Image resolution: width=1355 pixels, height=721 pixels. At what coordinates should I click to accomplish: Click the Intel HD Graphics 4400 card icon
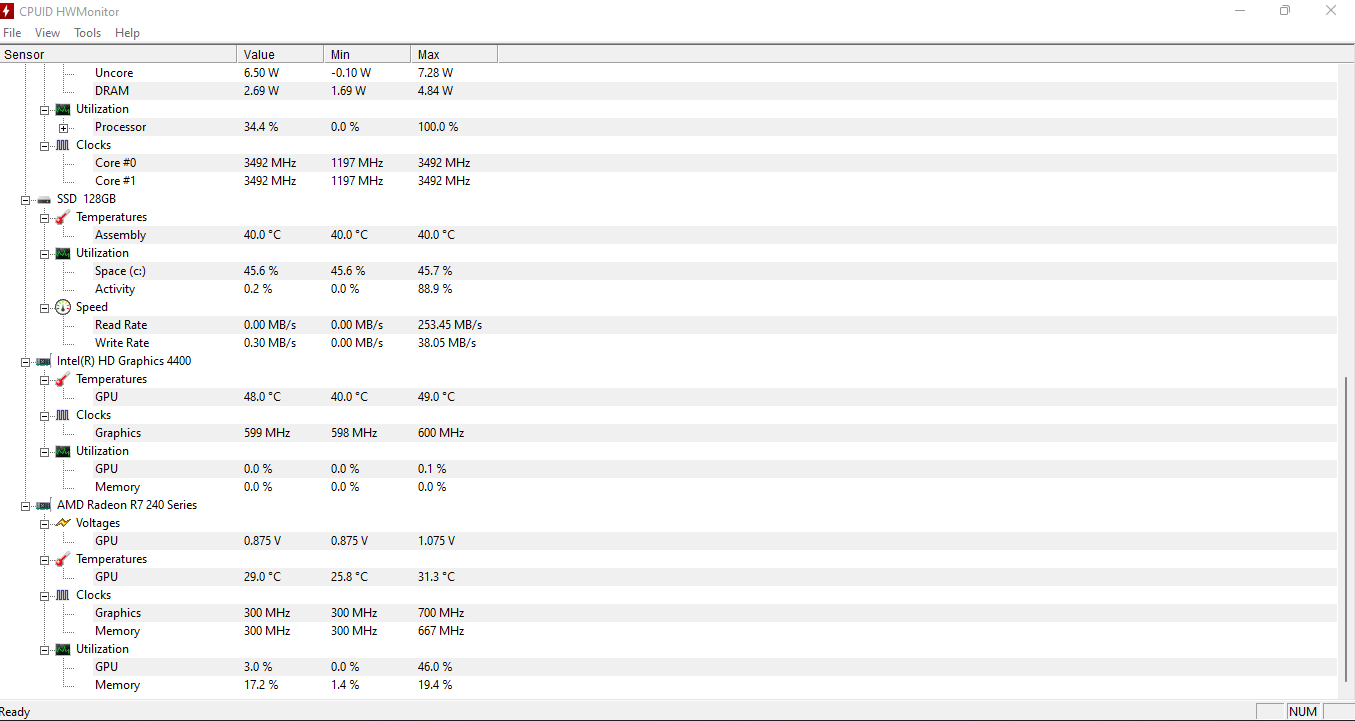coord(44,361)
